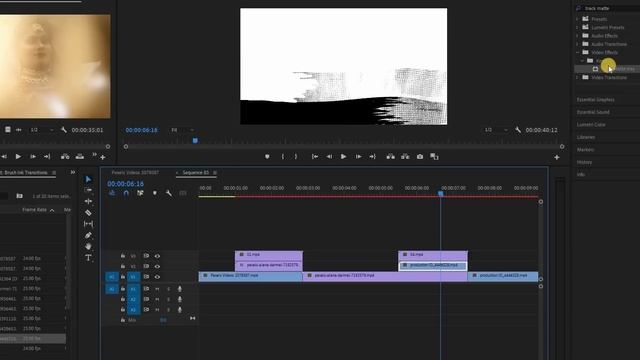Expand Lumetri Presets folder

coord(577,27)
